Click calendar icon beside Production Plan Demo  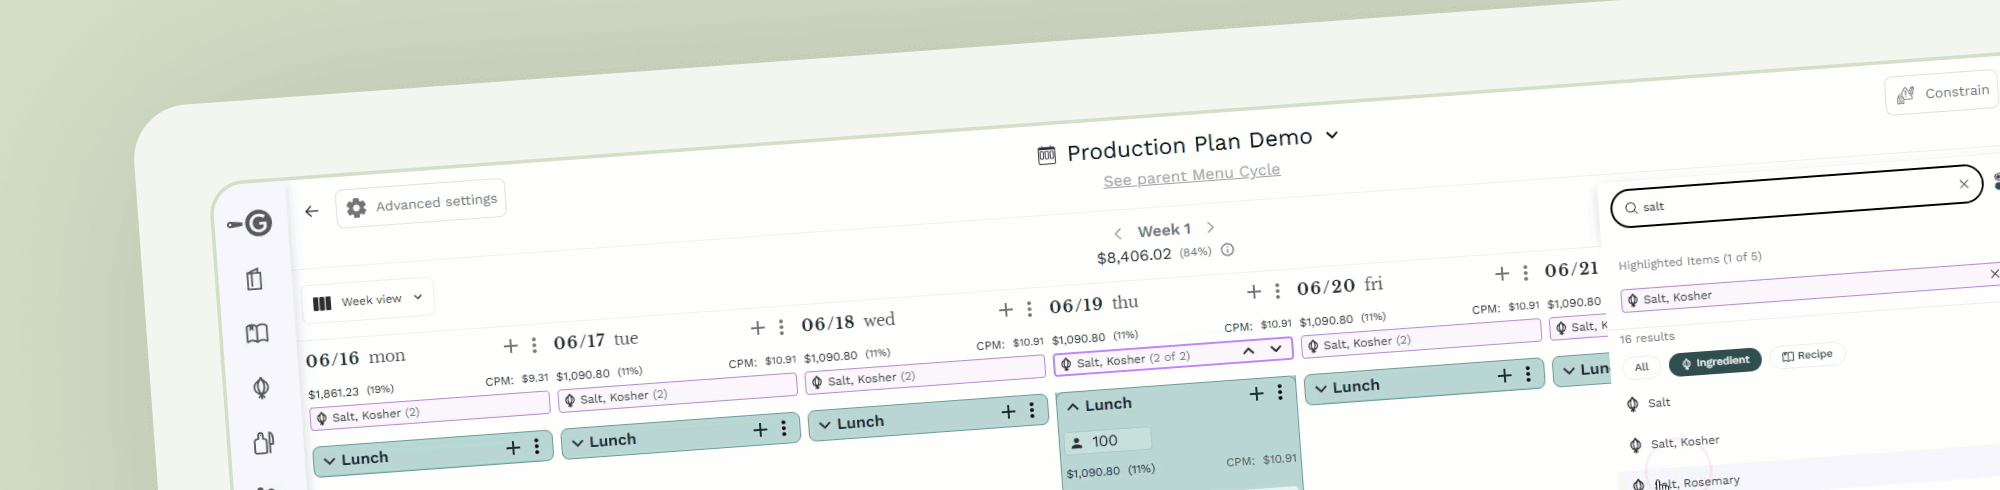(1047, 155)
